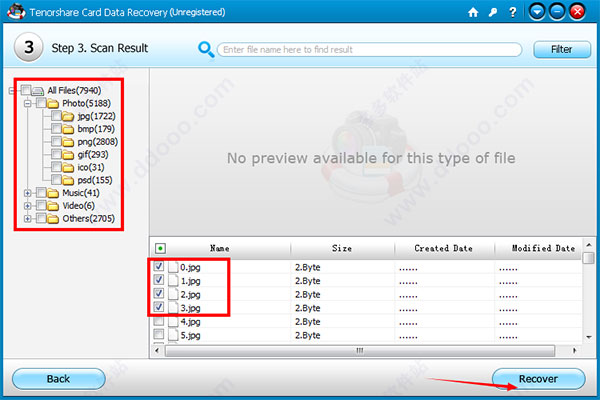Click the All Files drive icon
600x400 pixels.
[x=38, y=91]
